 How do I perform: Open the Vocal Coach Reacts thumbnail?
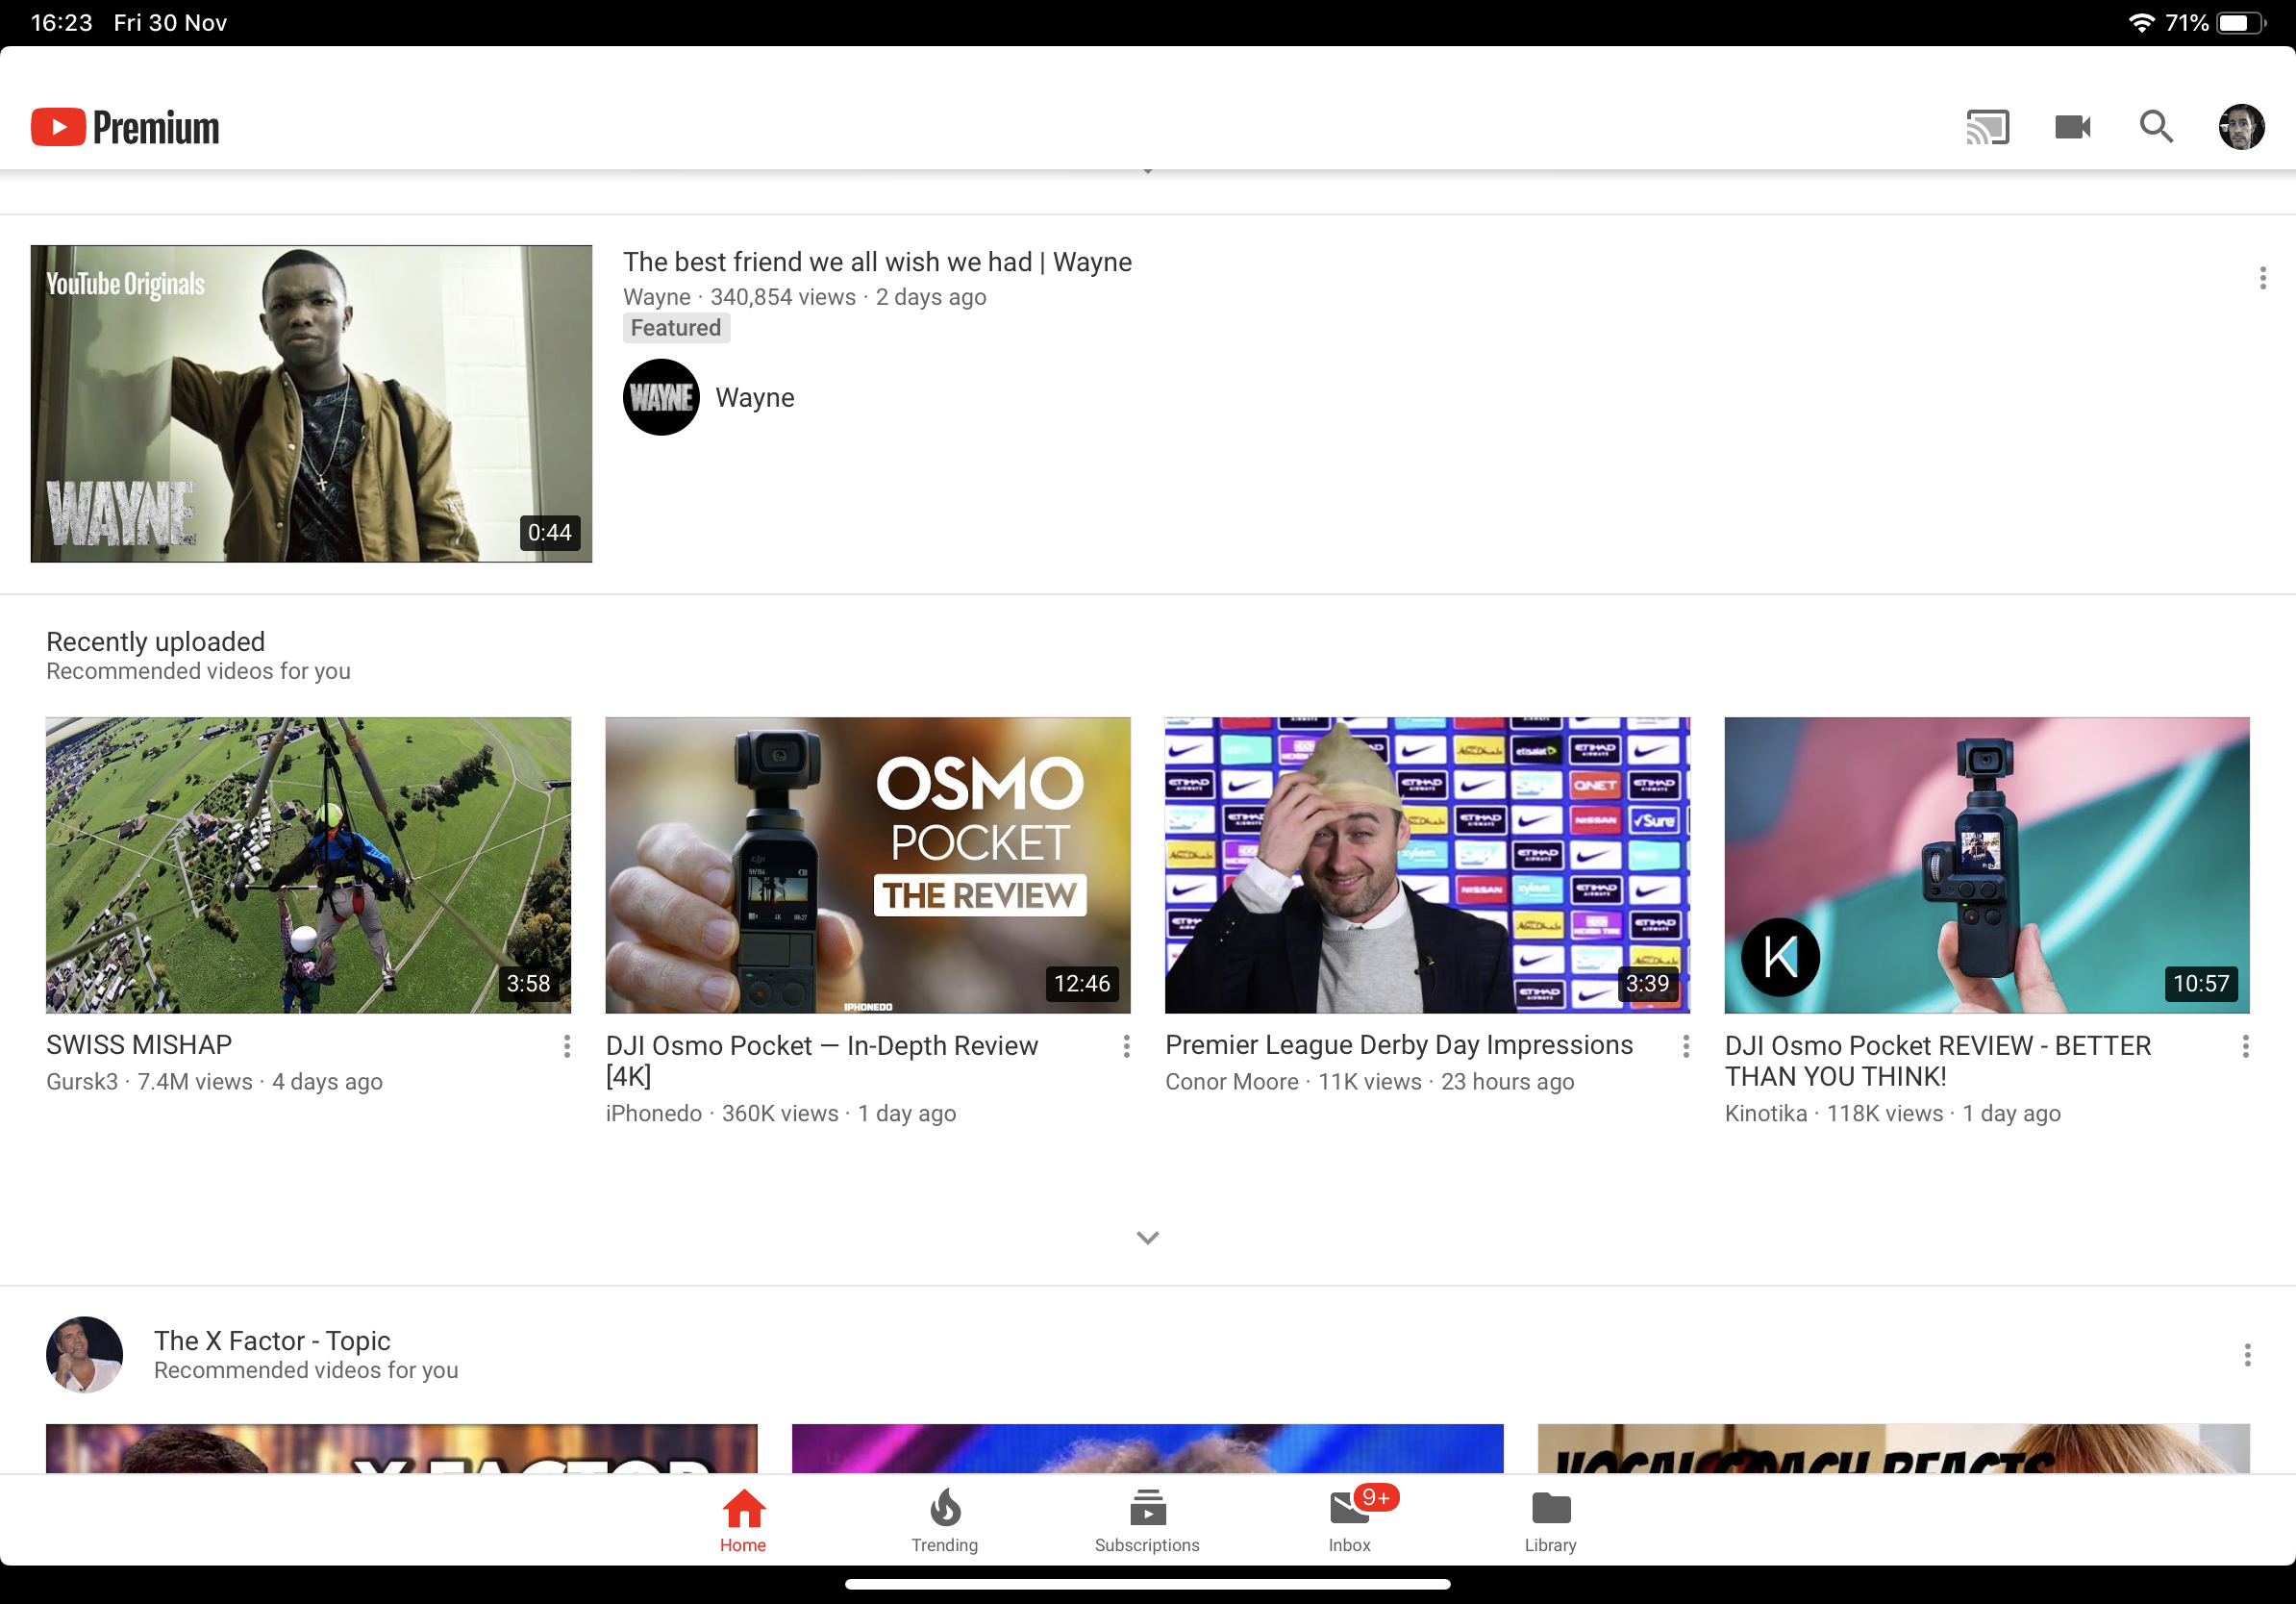[1893, 1448]
